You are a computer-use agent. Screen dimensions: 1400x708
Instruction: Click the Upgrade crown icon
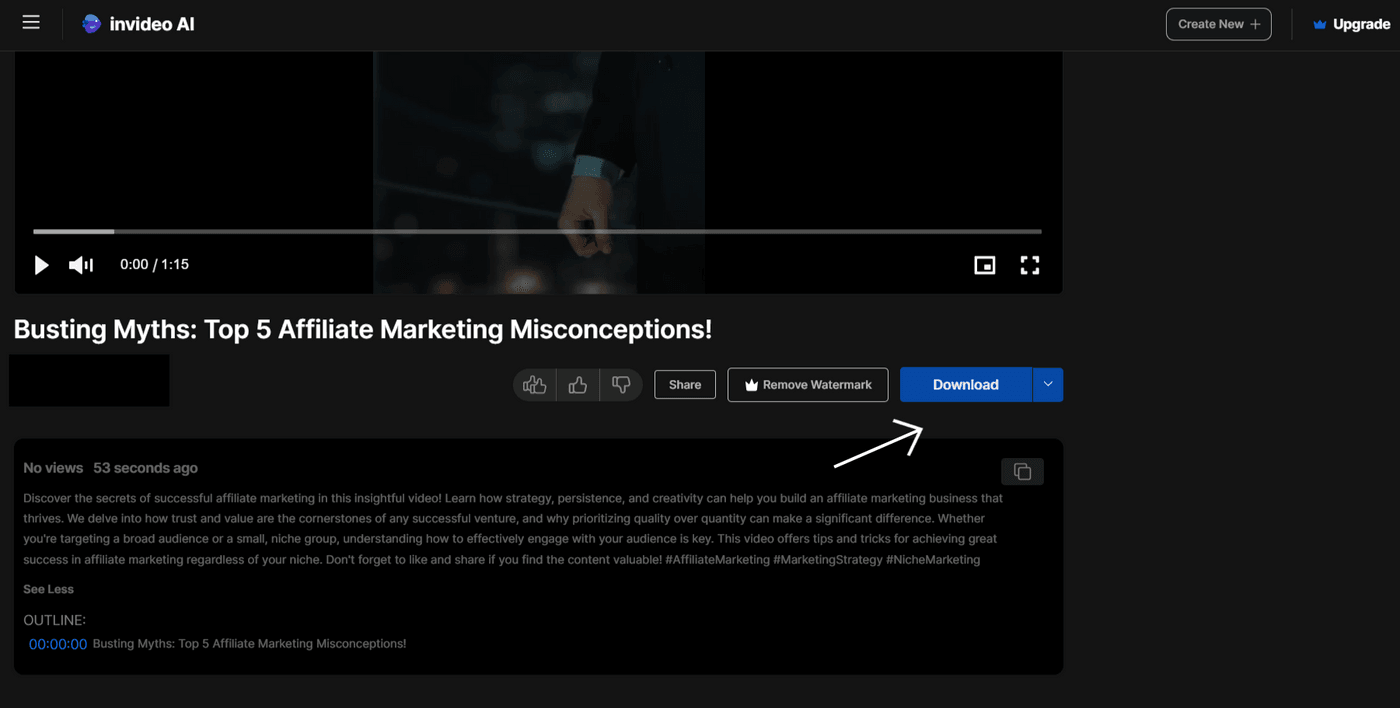(x=1319, y=23)
